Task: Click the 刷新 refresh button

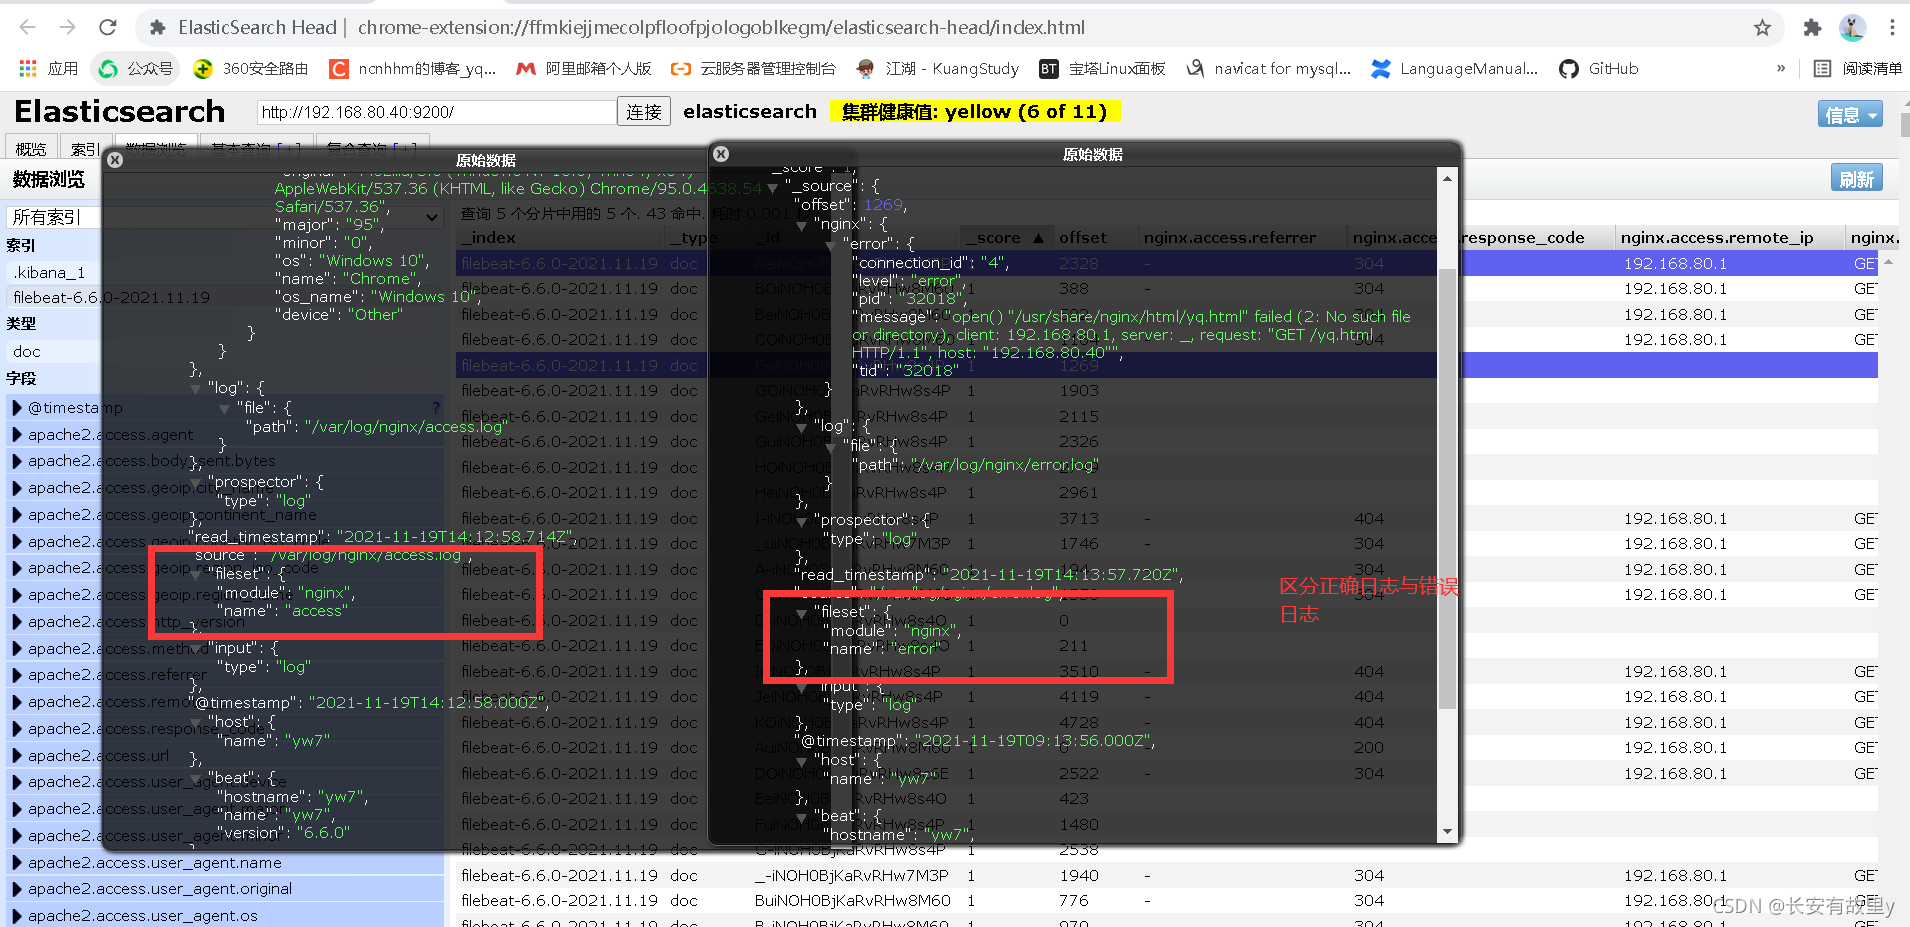Action: coord(1857,178)
